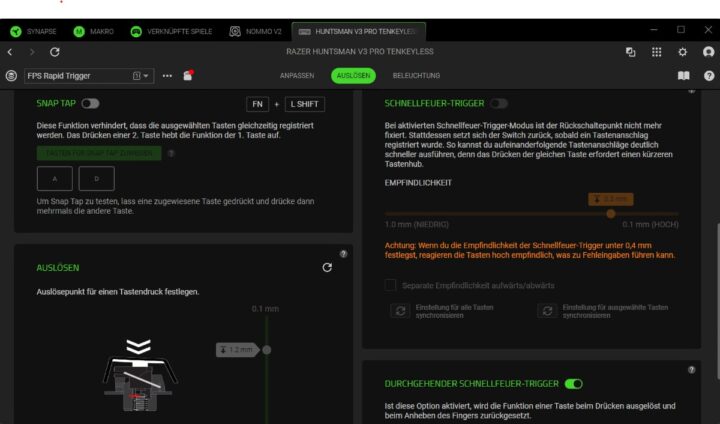The width and height of the screenshot is (720, 424).
Task: Check Separate Empfindlichkeit aufwärts/abwärts box
Action: pyautogui.click(x=391, y=285)
